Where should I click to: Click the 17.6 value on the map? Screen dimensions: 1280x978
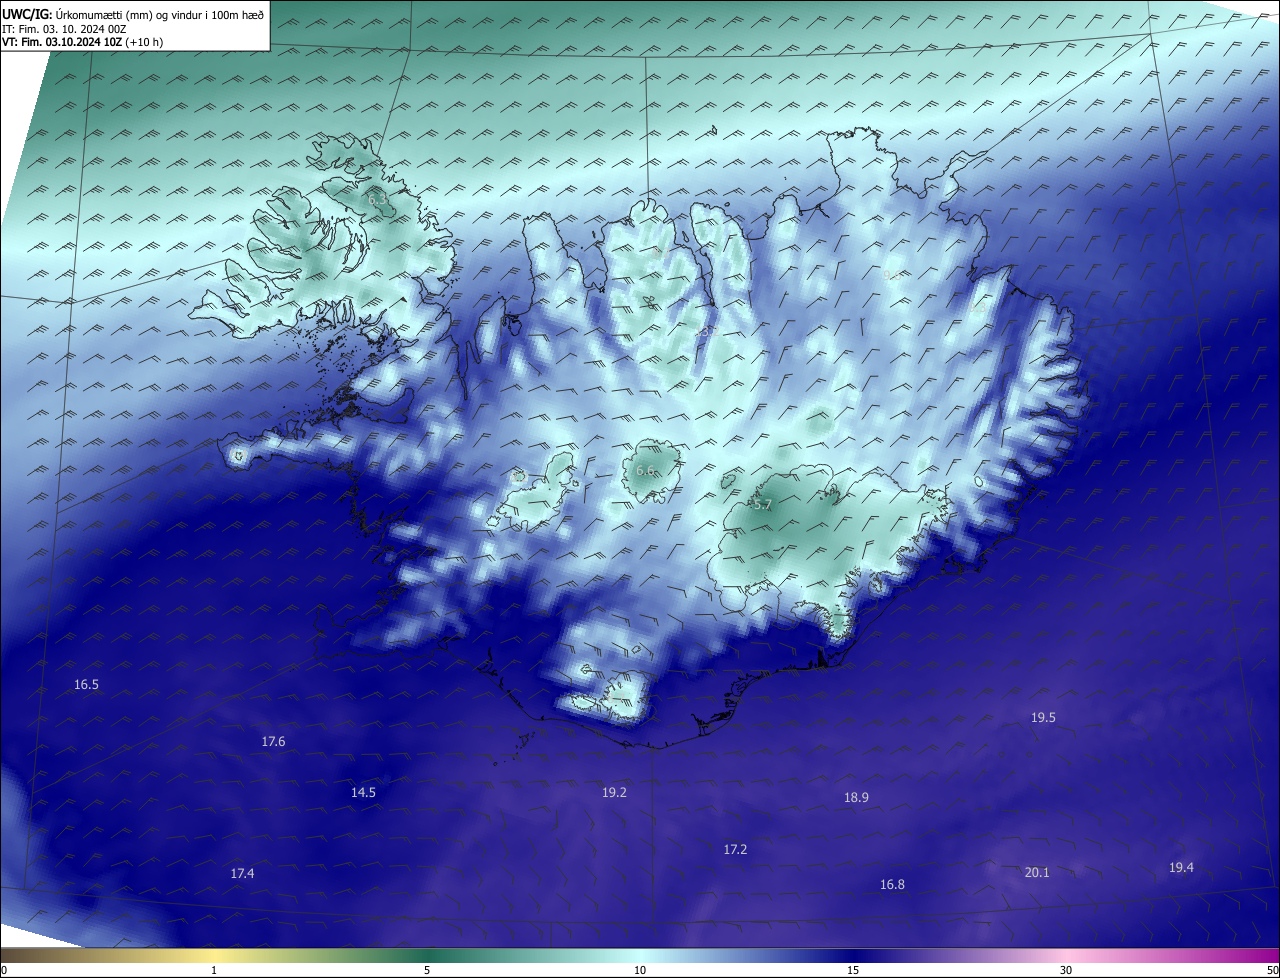coord(273,742)
